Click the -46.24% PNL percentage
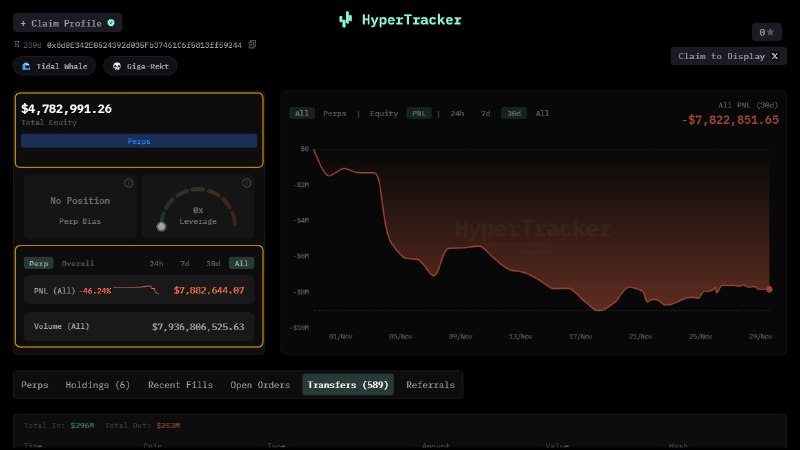The height and width of the screenshot is (450, 800). tap(95, 291)
